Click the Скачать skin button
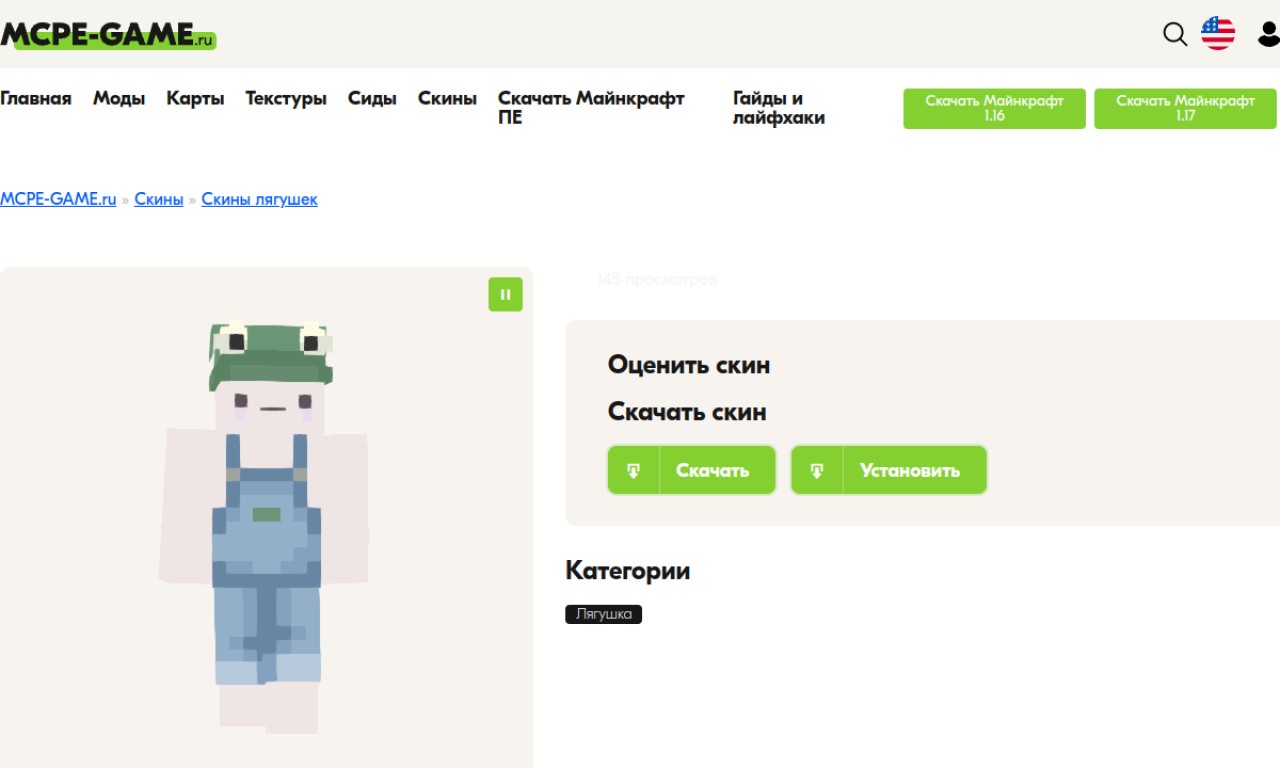 click(692, 470)
